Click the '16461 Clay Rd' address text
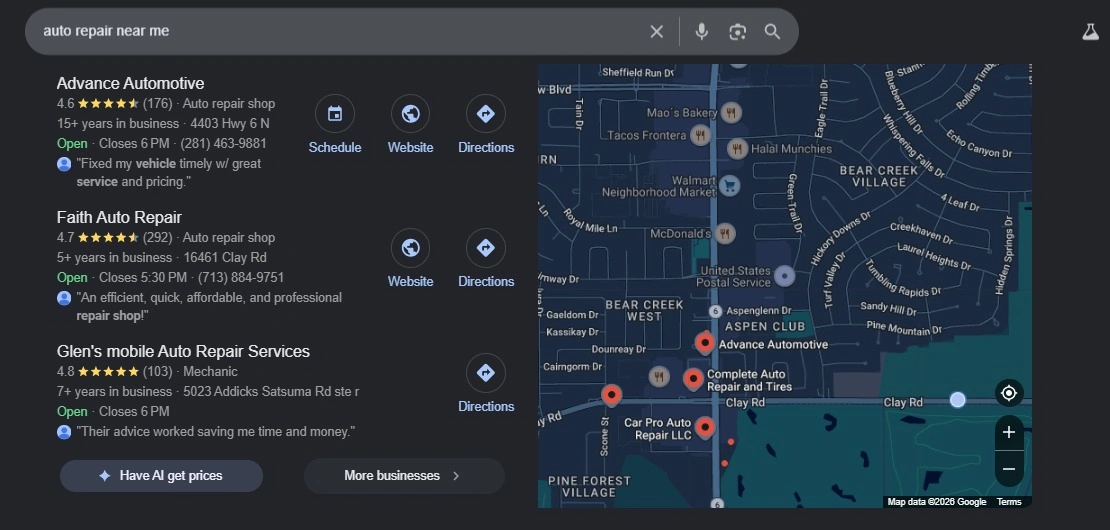The height and width of the screenshot is (530, 1110). click(x=225, y=258)
